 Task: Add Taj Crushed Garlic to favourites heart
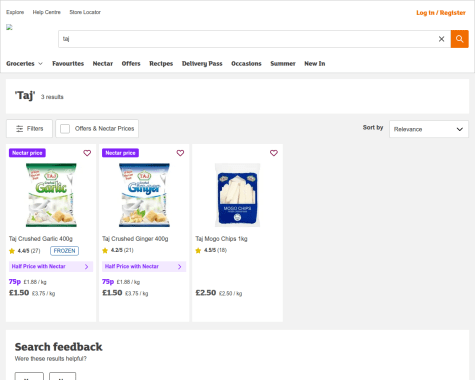pyautogui.click(x=87, y=153)
